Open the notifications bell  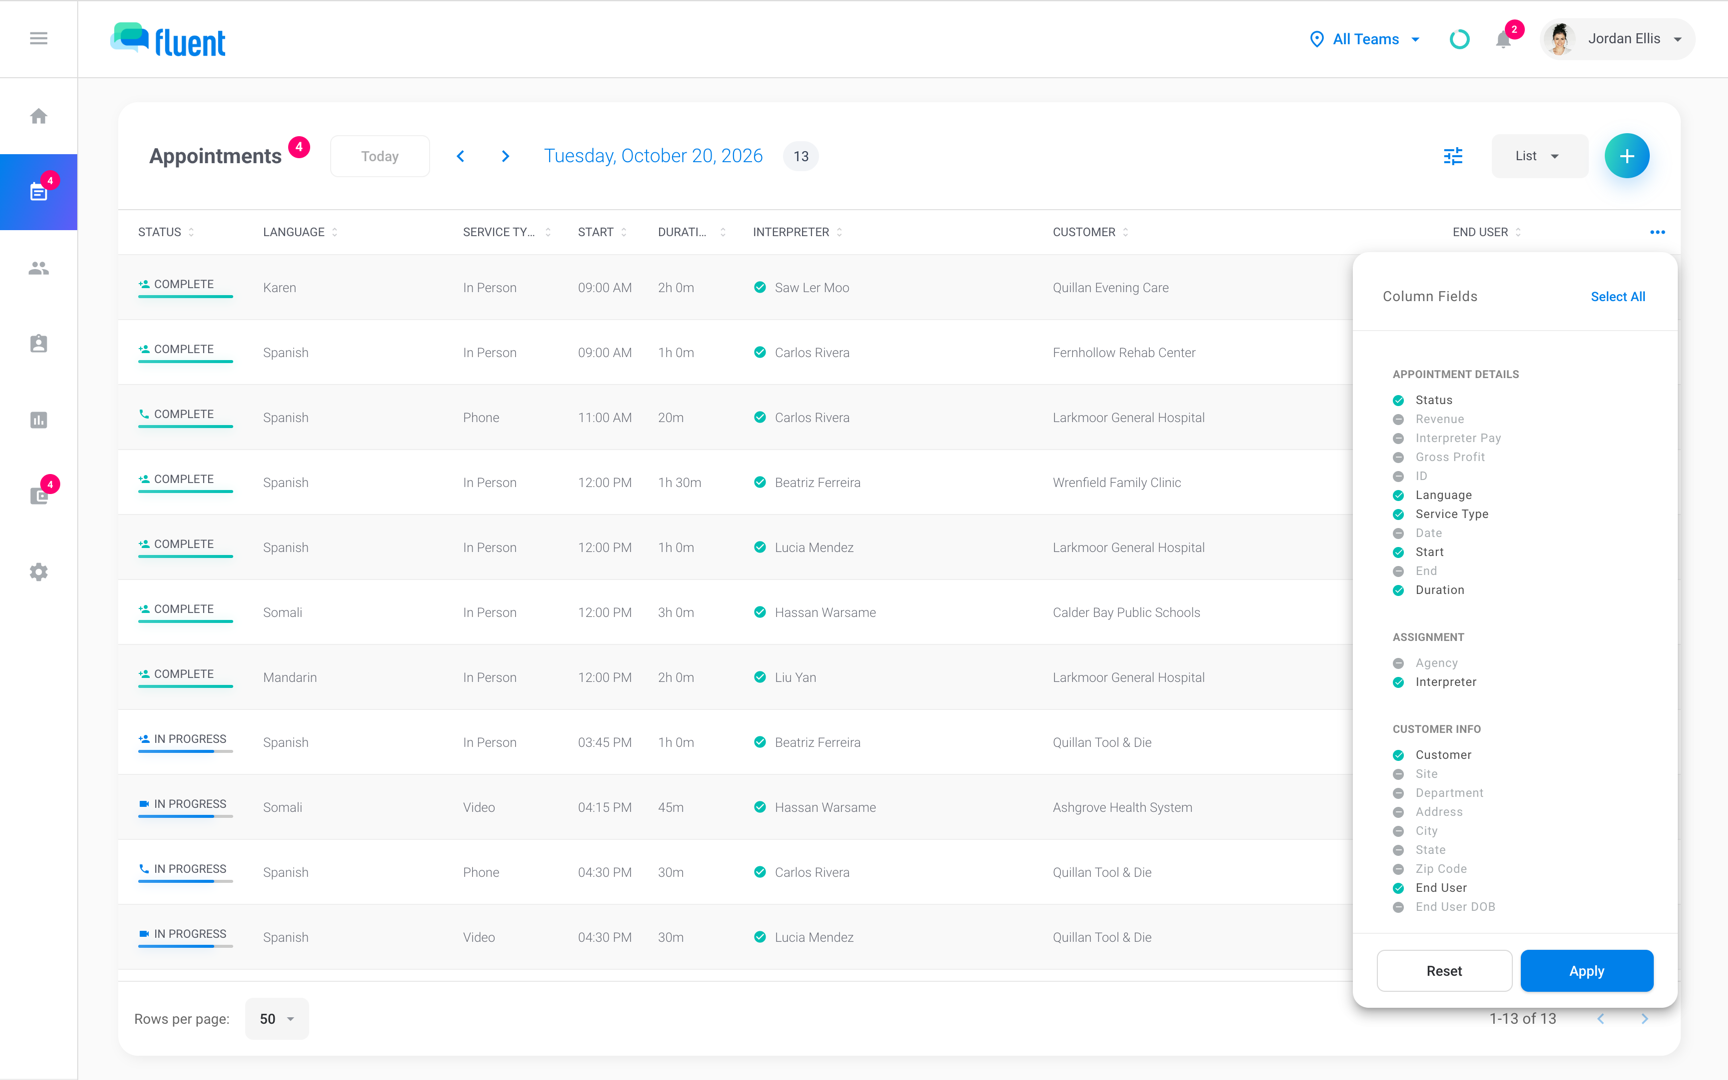coord(1503,39)
